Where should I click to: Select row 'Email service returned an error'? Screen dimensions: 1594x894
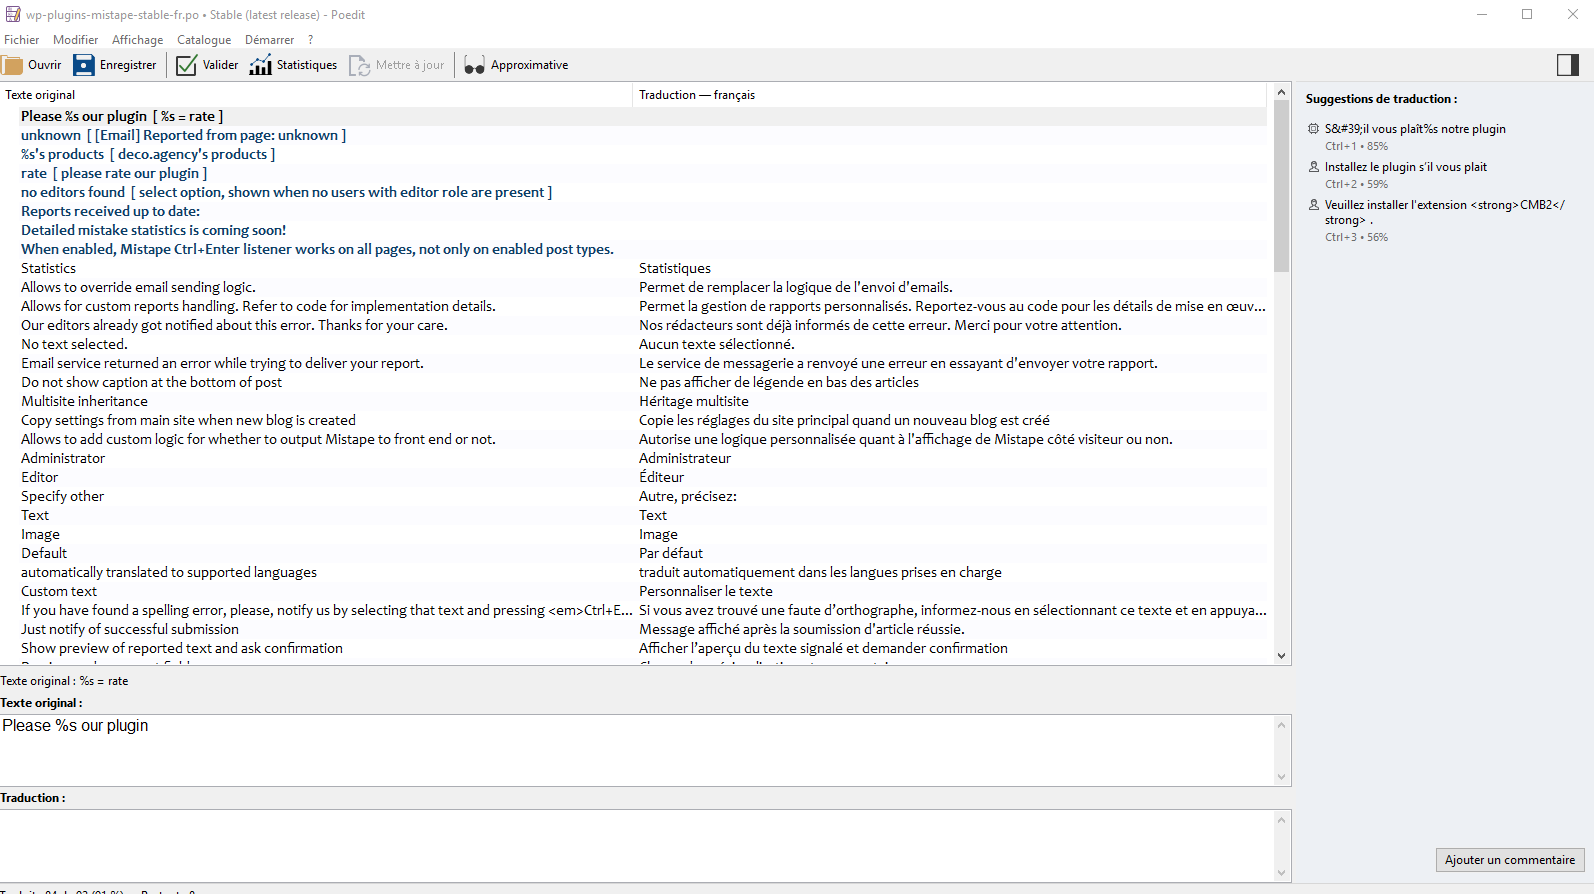[x=635, y=363]
